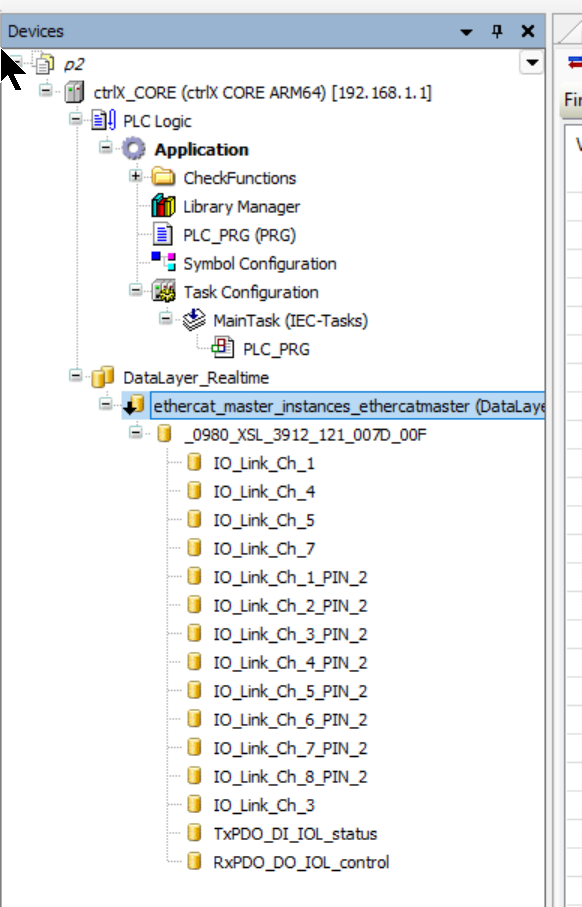Click the IO_Link_Ch_3 icon
This screenshot has height=907, width=582.
pos(194,804)
